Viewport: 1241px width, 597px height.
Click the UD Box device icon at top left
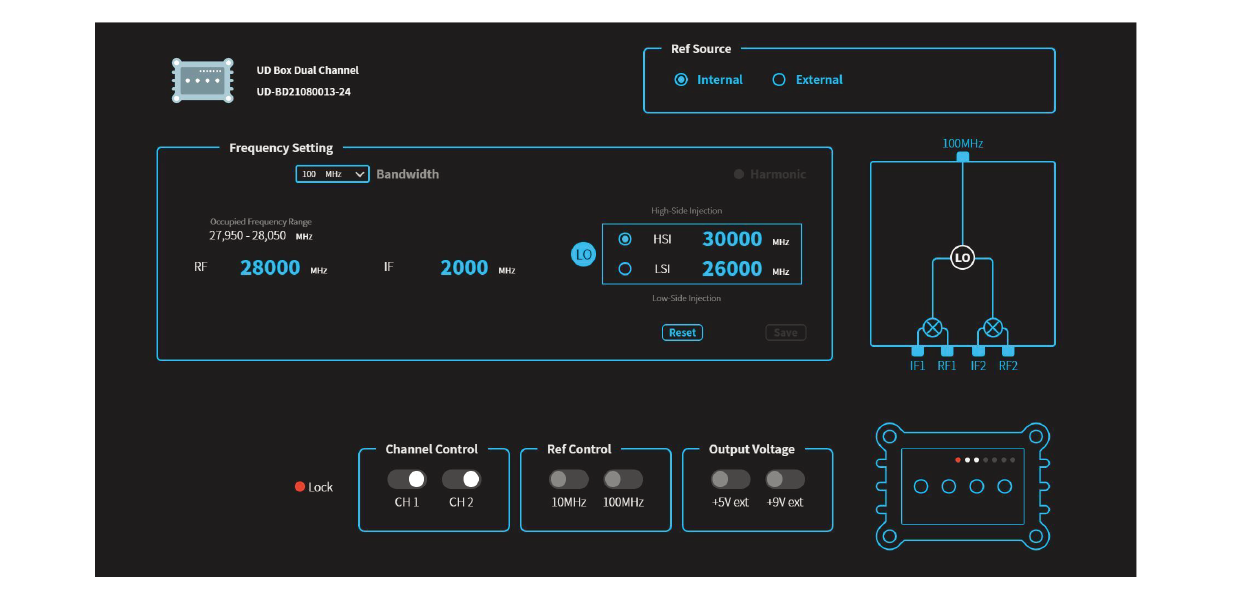pos(203,80)
